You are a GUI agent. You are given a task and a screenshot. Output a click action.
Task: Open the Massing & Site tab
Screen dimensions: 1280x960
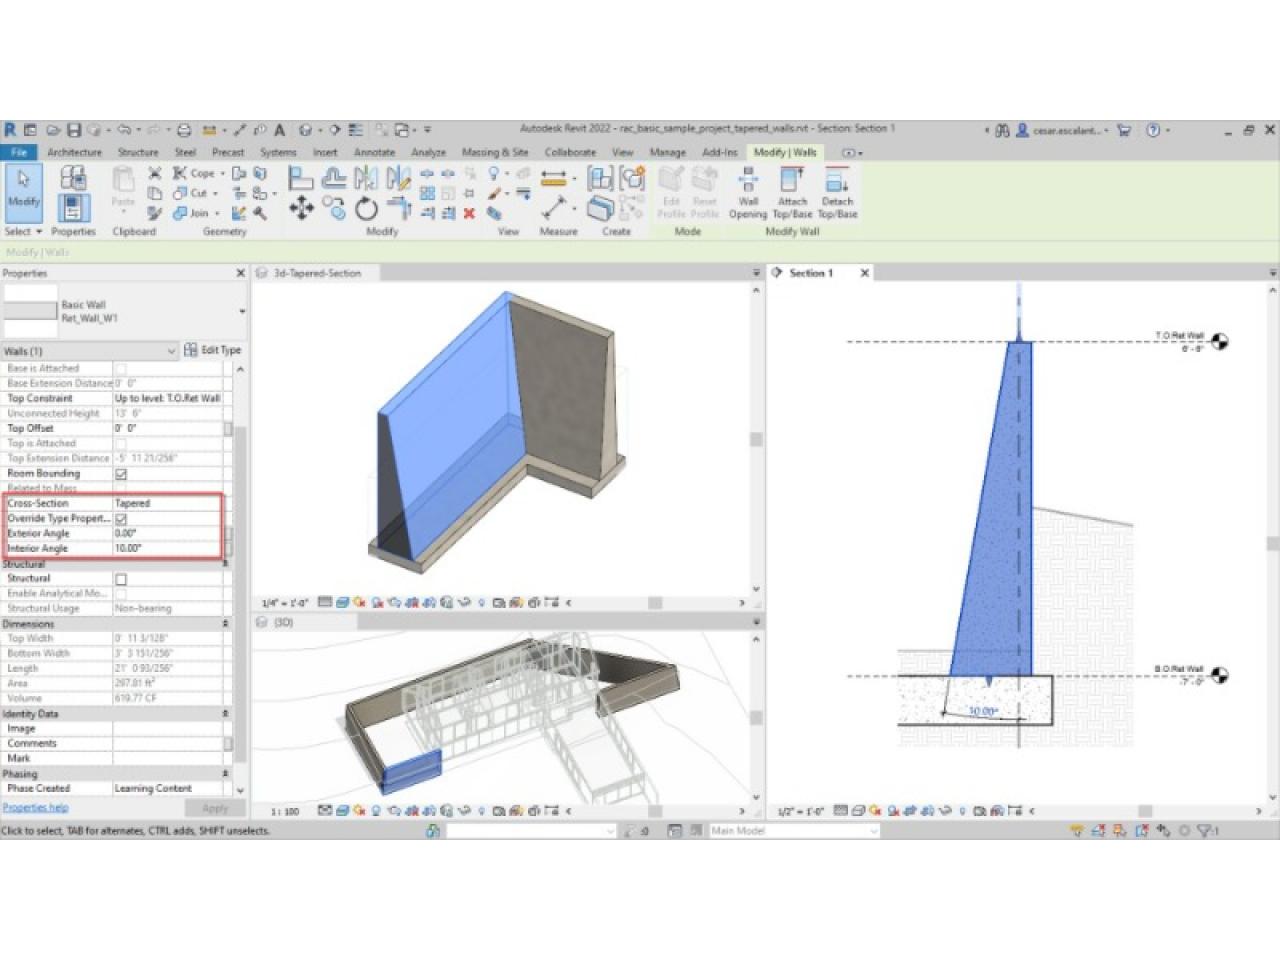click(495, 152)
